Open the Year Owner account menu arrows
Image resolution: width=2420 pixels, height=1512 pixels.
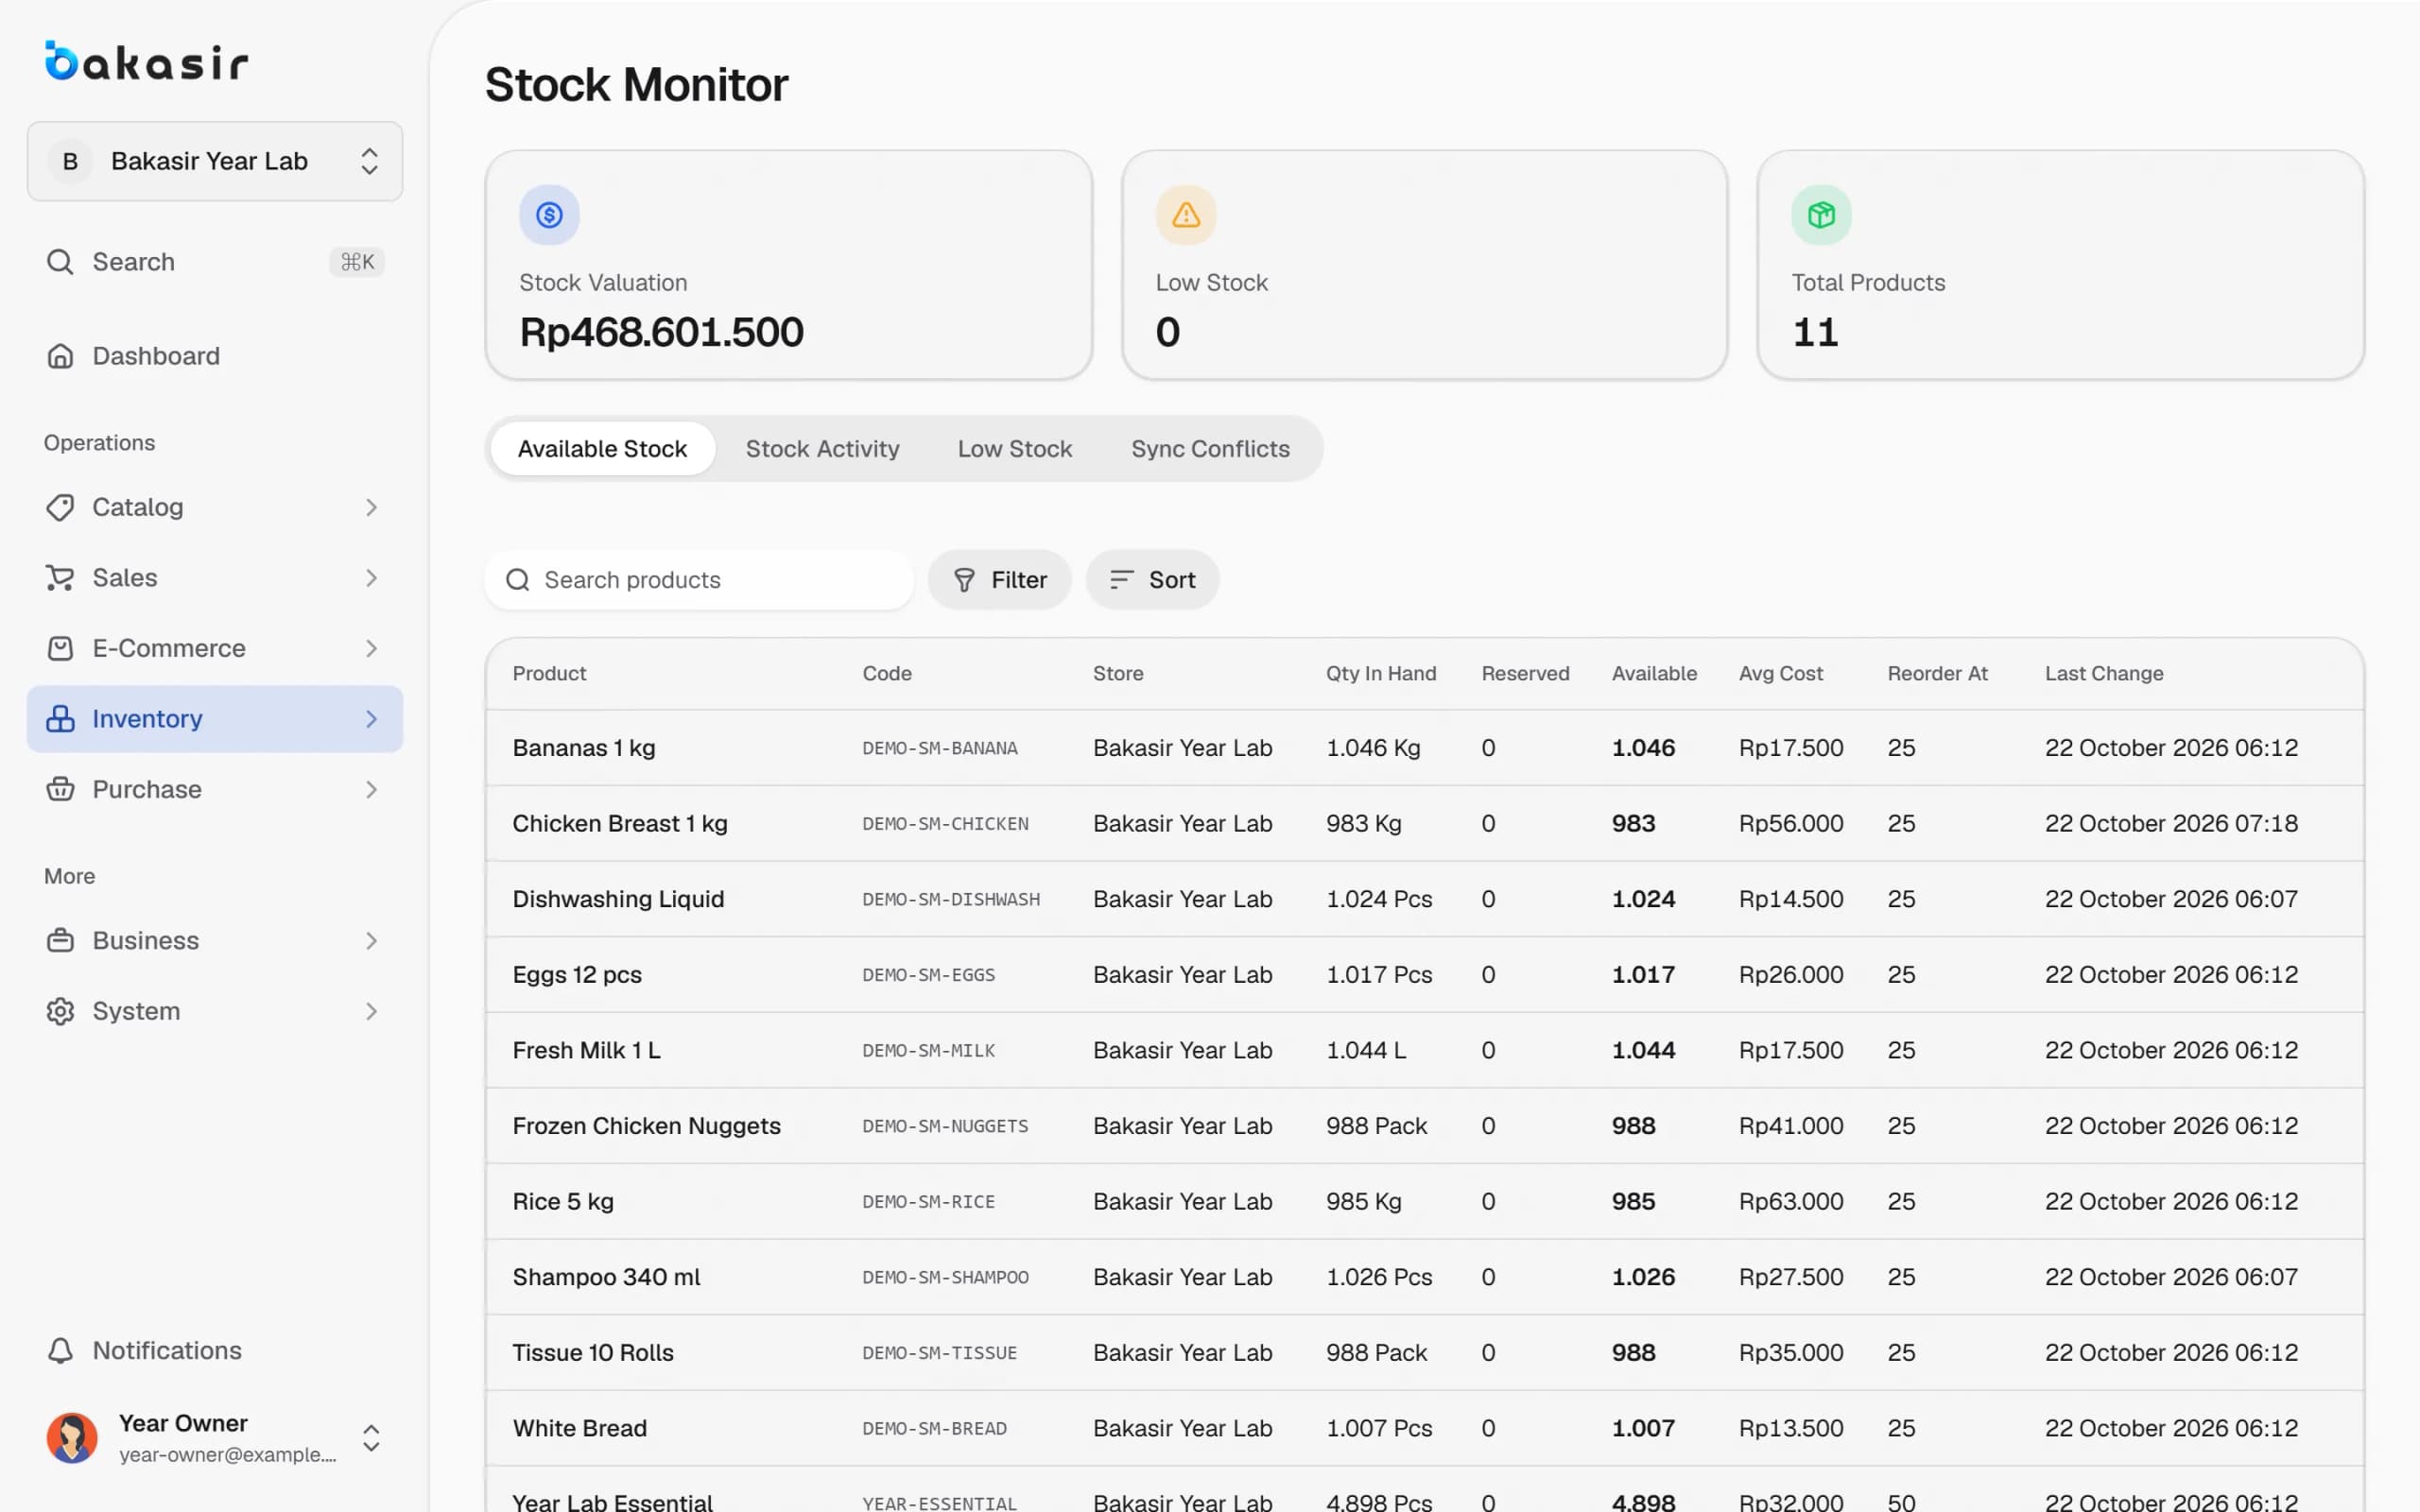click(x=371, y=1437)
